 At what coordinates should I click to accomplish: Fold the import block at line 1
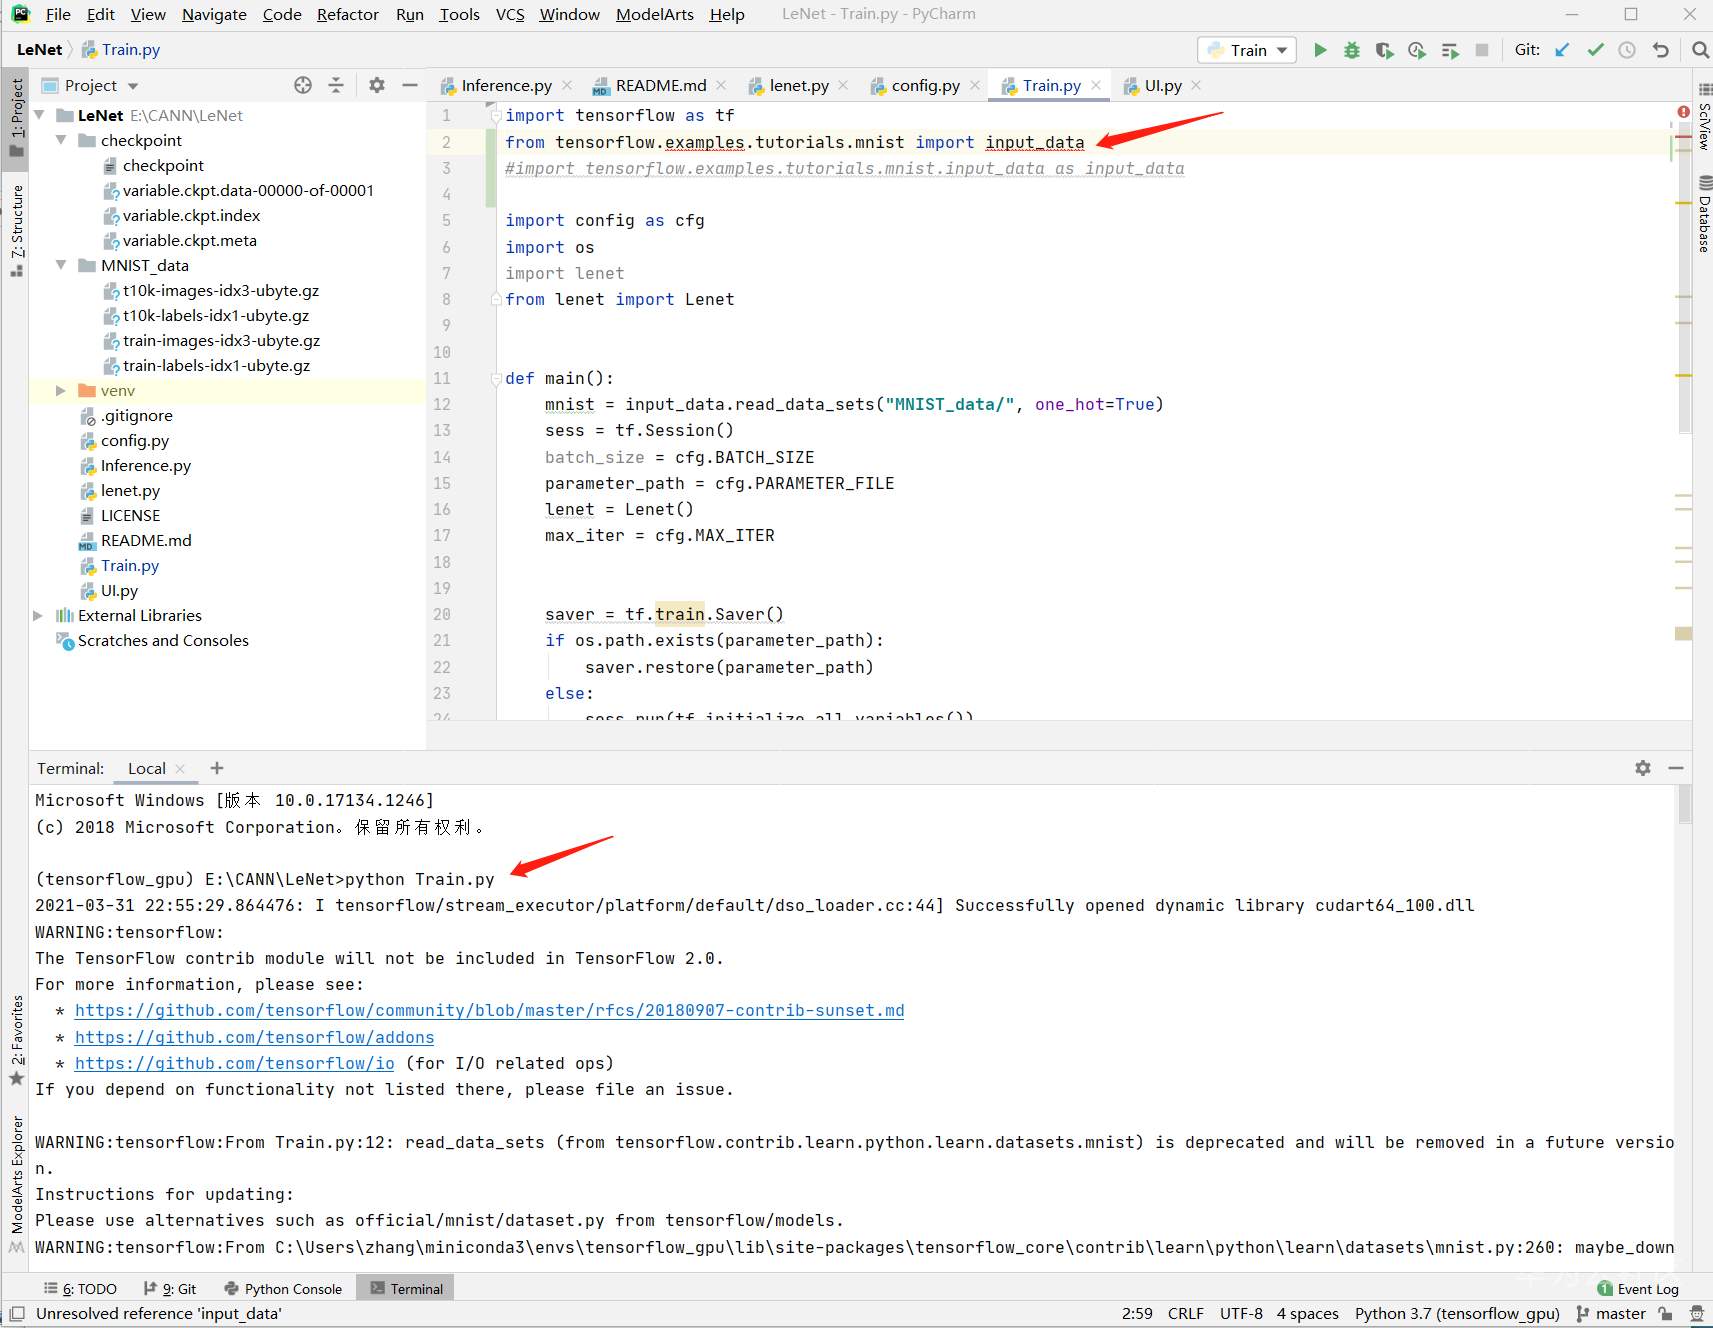(495, 116)
